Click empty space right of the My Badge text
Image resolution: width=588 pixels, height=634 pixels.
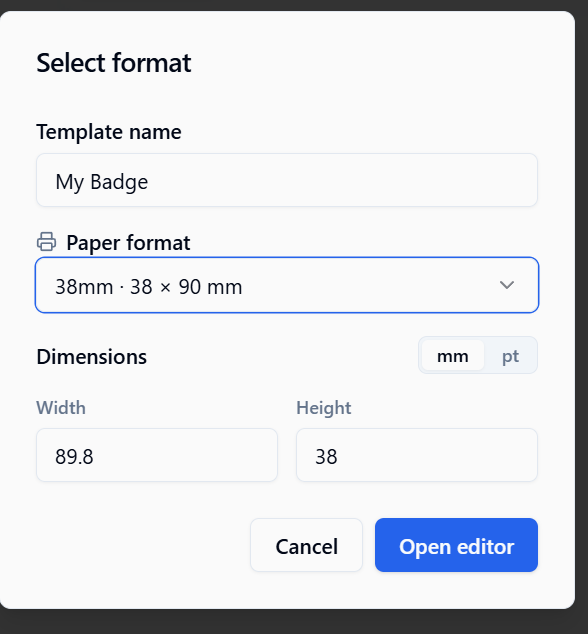[x=340, y=180]
